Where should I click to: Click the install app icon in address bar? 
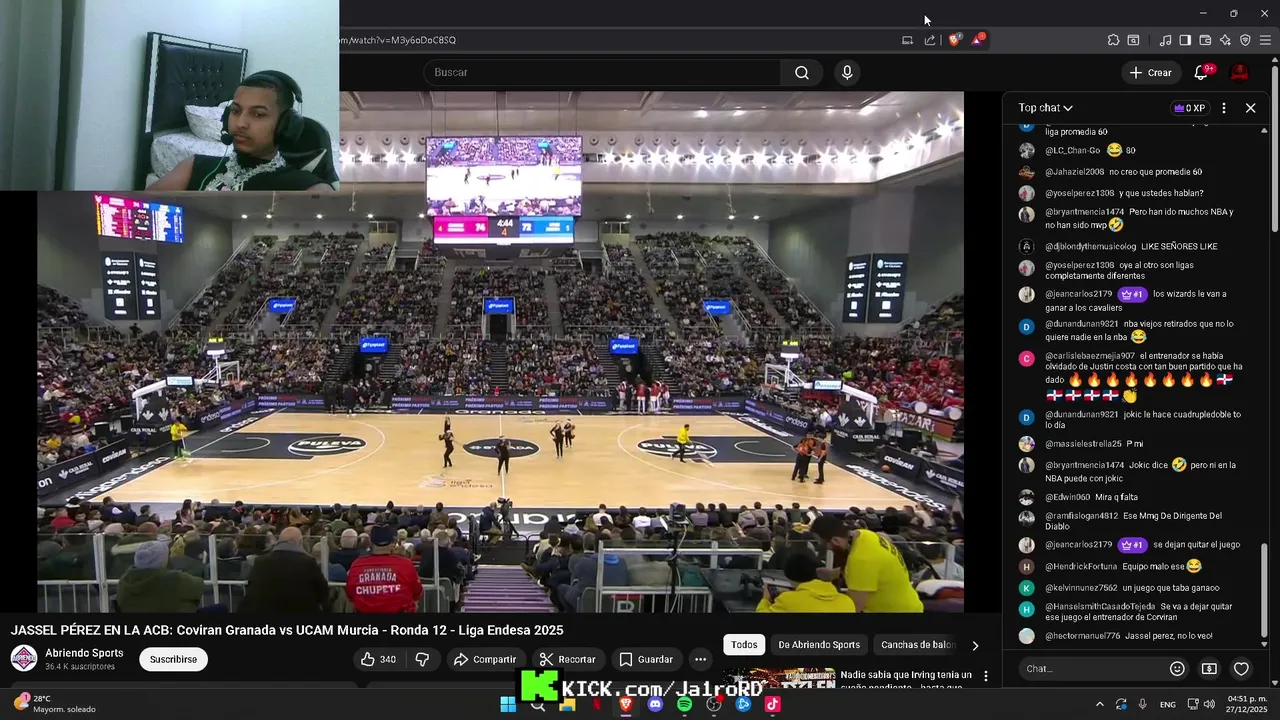tap(907, 40)
